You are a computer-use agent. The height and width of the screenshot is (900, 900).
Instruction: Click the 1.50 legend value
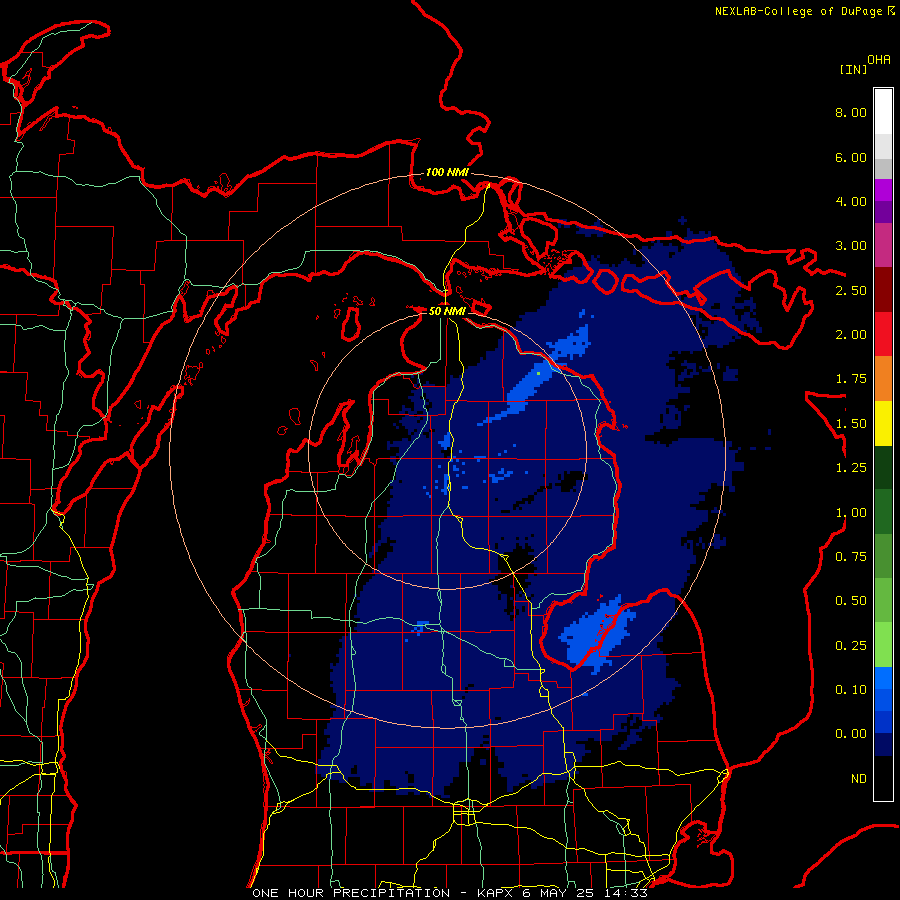[851, 424]
